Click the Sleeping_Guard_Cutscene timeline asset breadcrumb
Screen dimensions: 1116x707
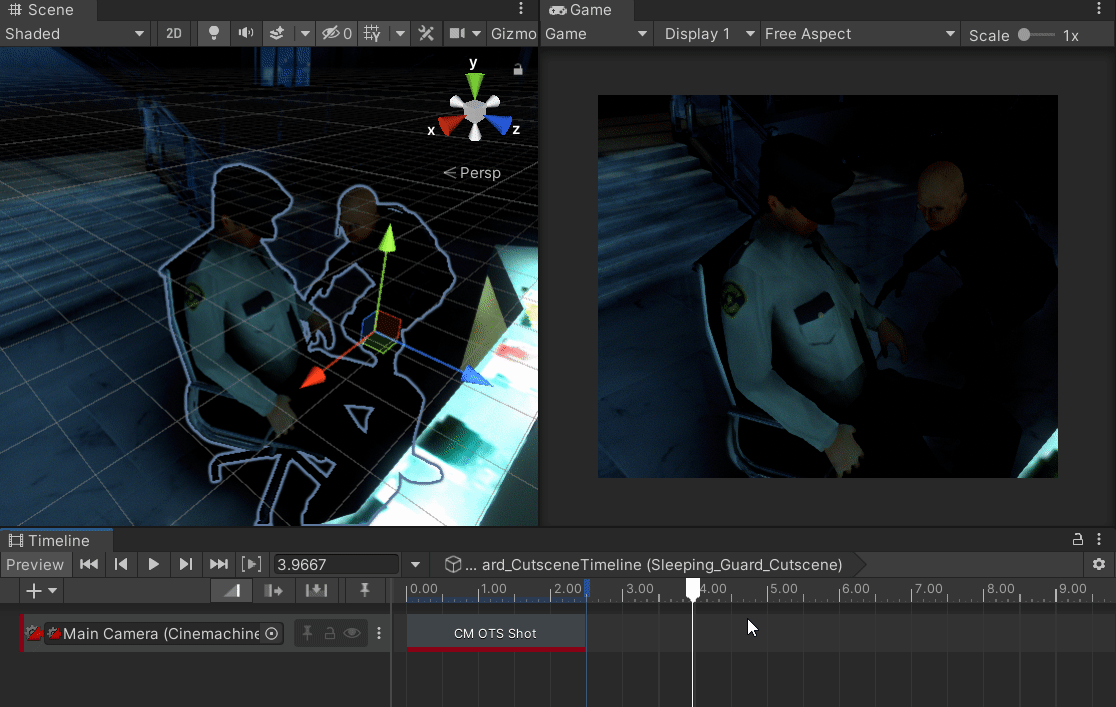[653, 565]
